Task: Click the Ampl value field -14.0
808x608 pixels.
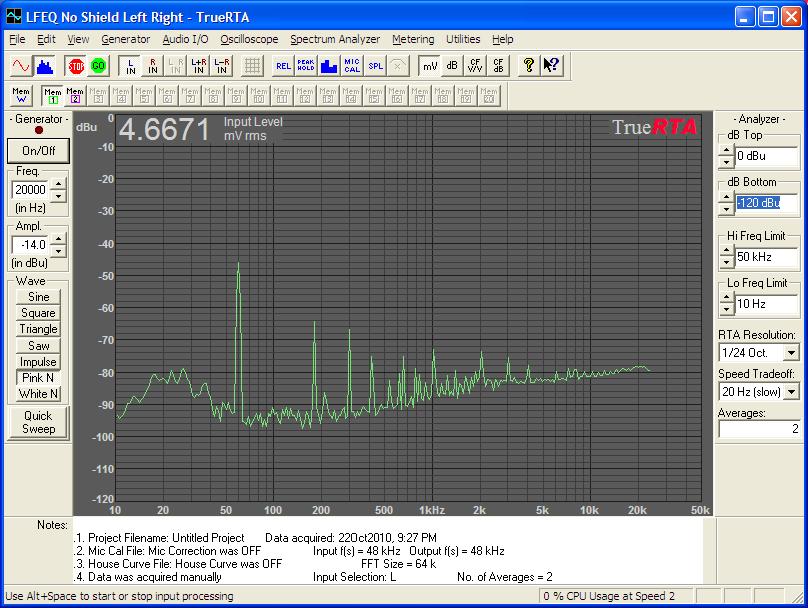Action: [31, 245]
